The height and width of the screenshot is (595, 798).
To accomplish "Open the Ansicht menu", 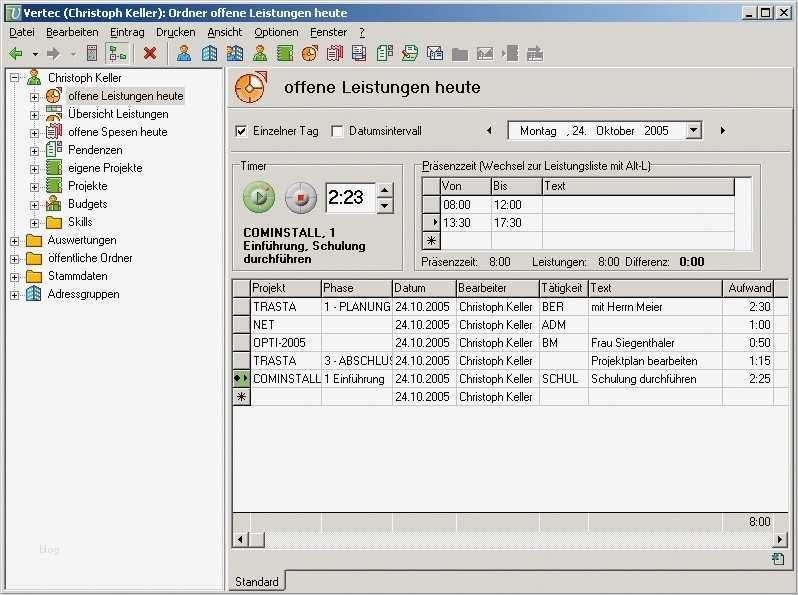I will [225, 32].
